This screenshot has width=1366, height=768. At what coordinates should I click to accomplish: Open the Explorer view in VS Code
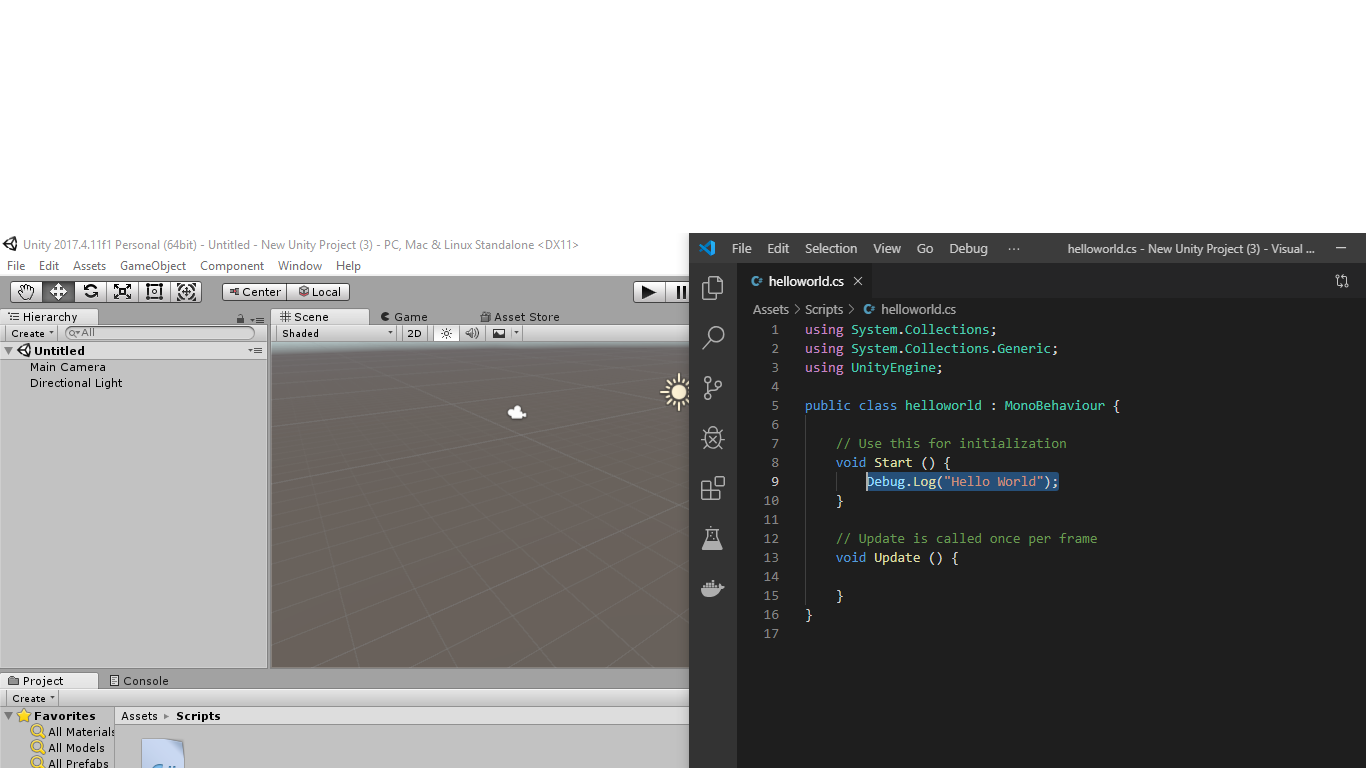tap(713, 288)
